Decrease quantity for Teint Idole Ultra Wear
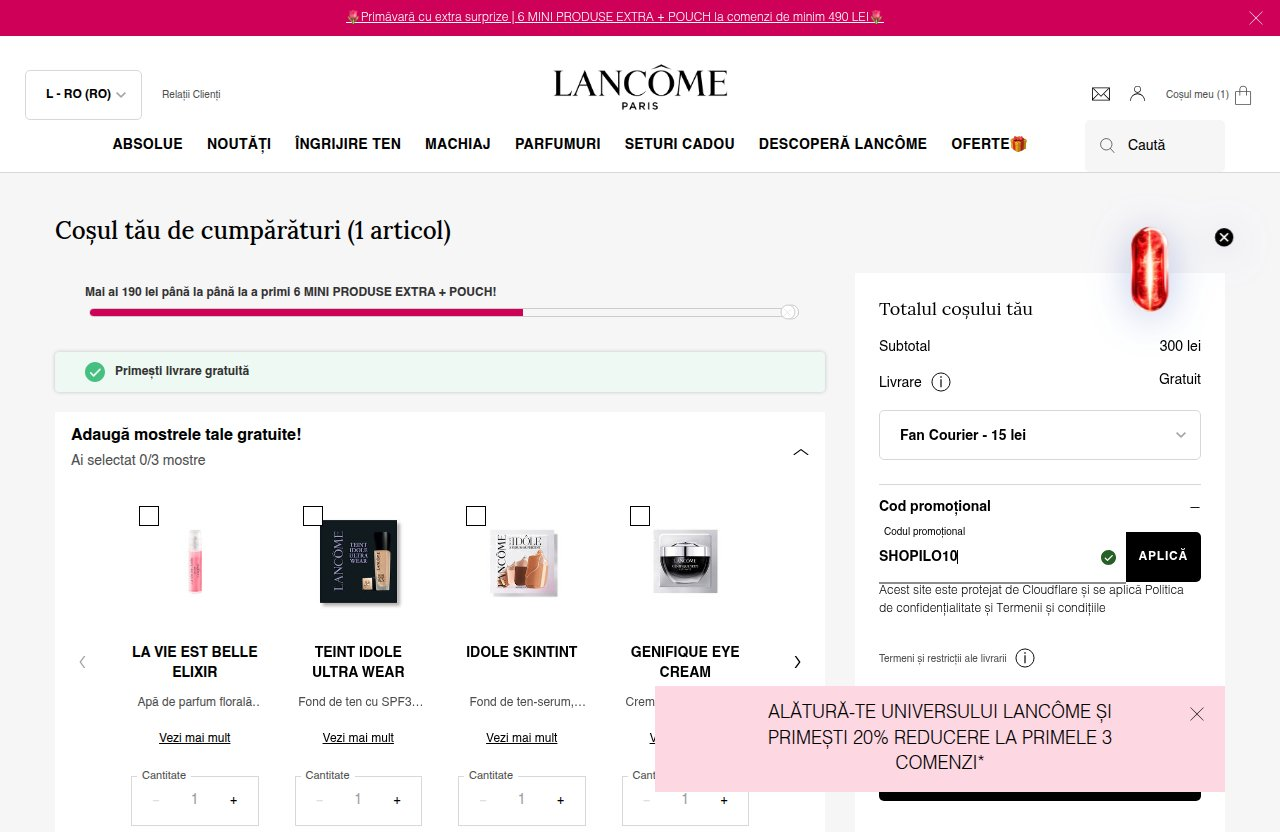Screen dimensions: 1280x832 [x=319, y=800]
